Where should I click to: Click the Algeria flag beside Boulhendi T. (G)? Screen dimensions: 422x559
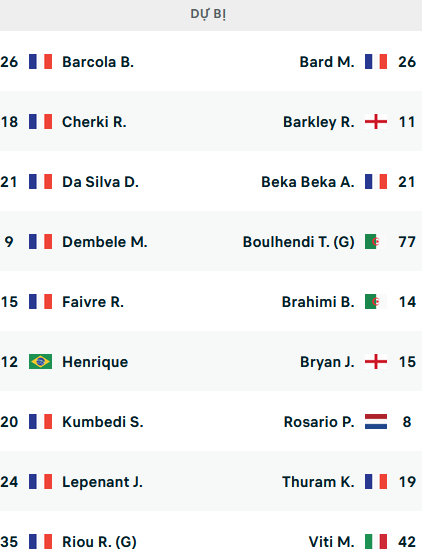coord(376,241)
